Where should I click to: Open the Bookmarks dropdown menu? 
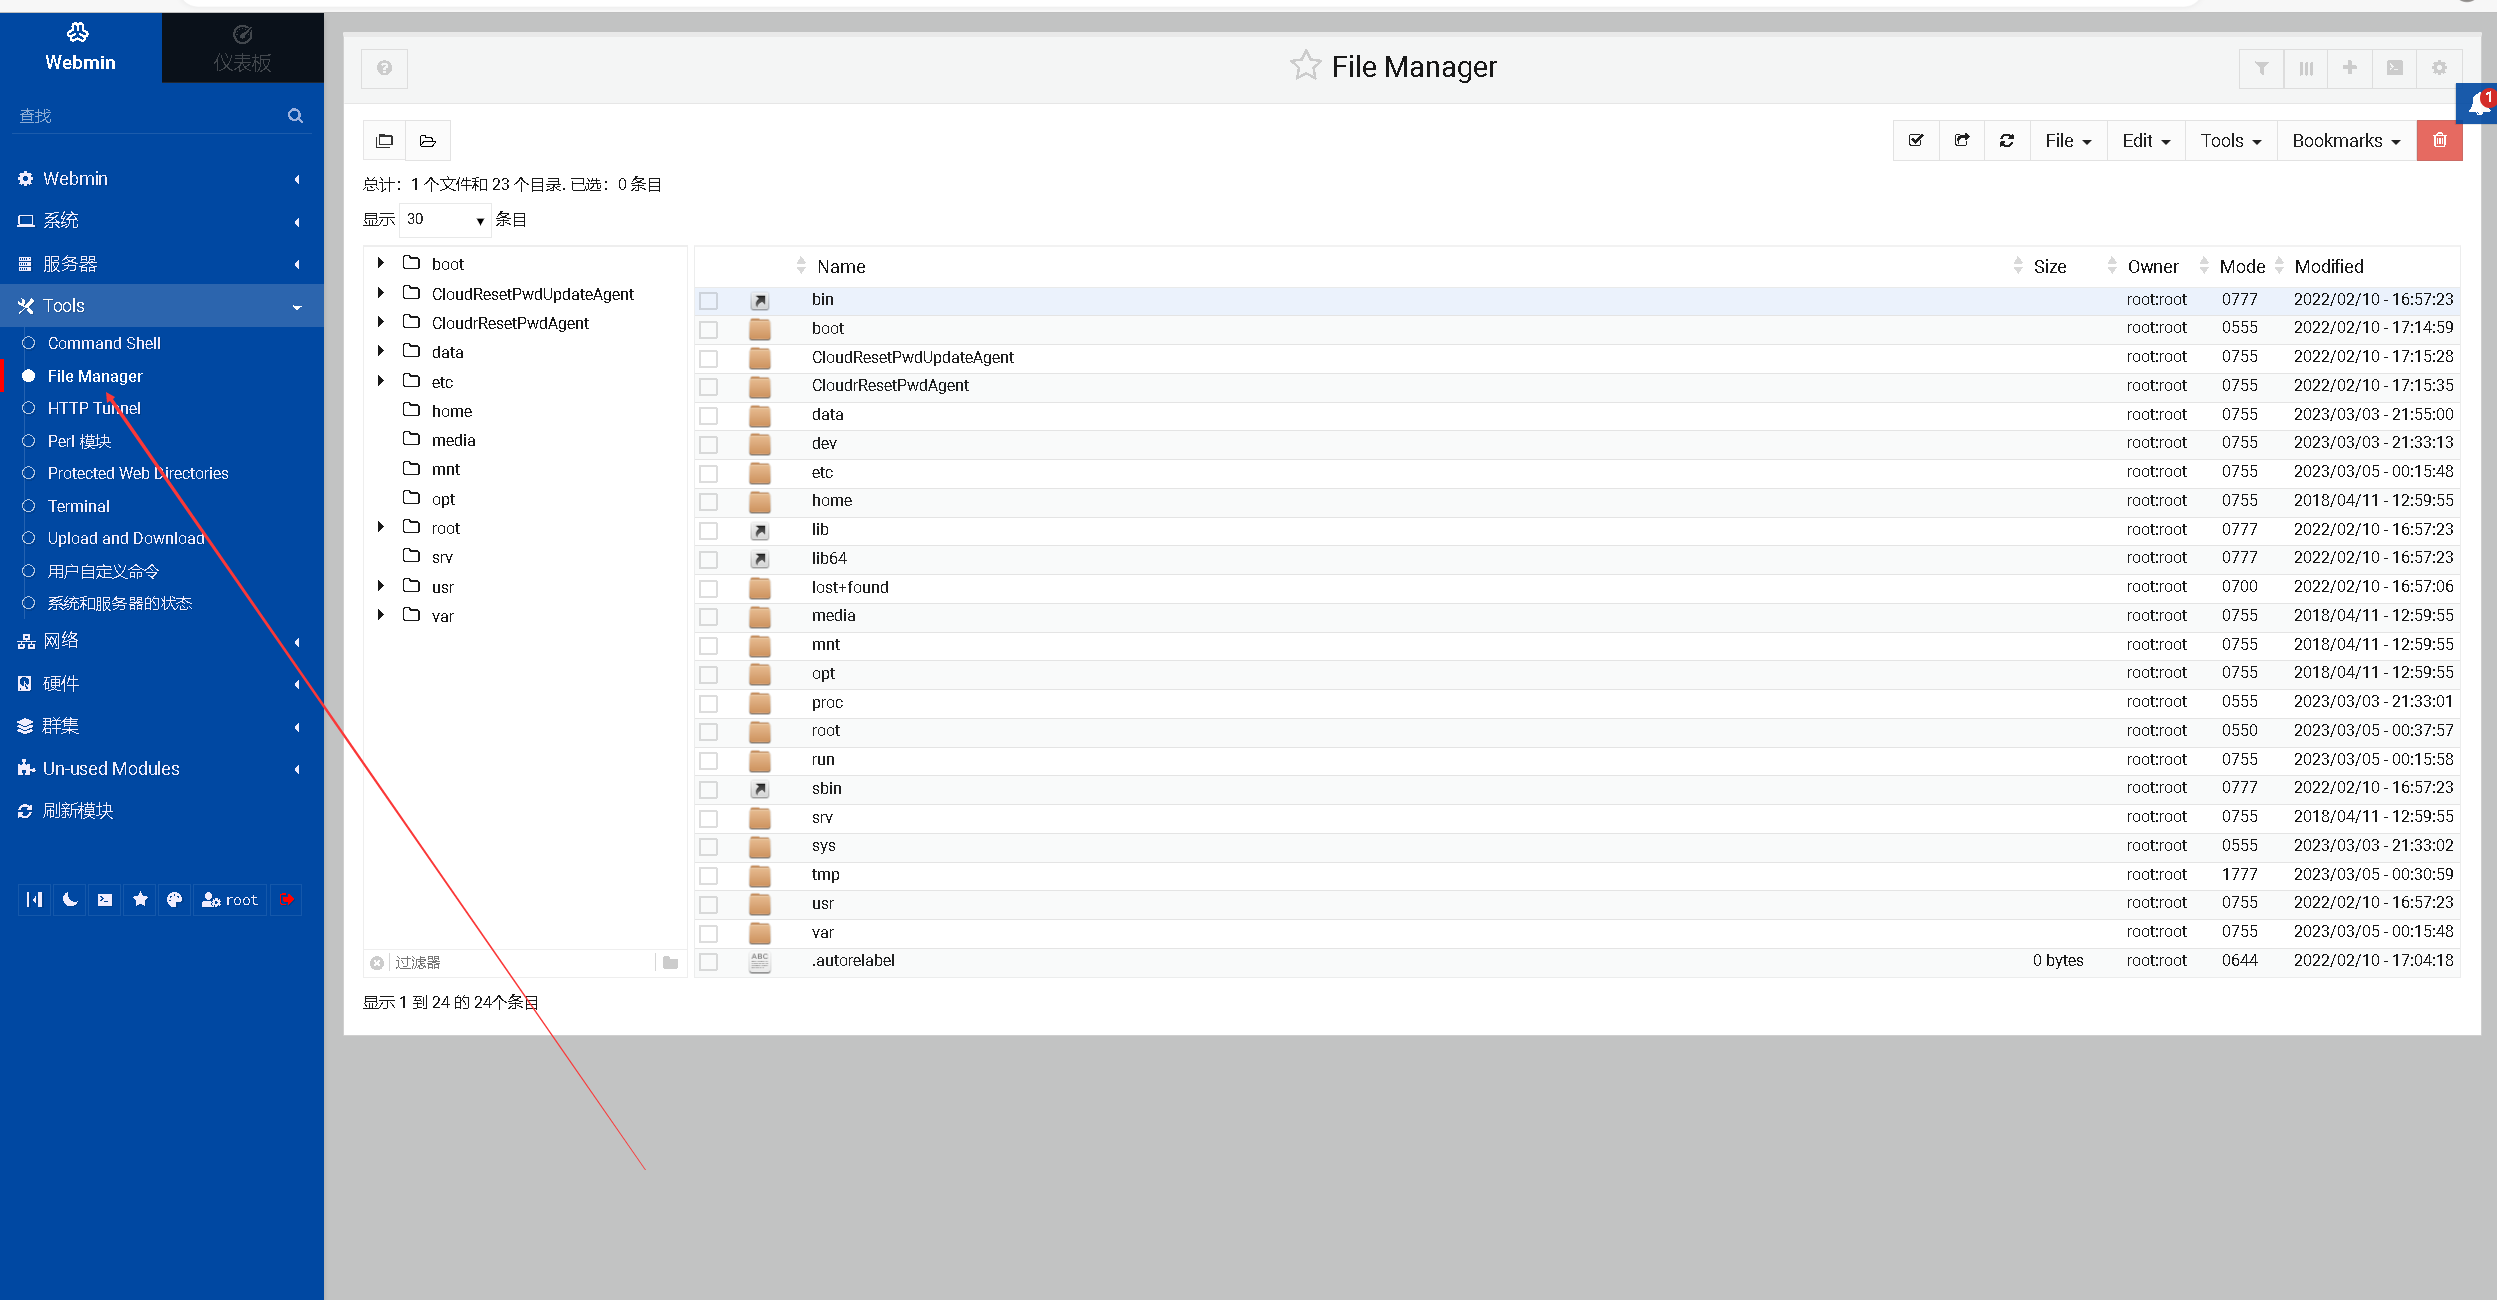coord(2345,141)
